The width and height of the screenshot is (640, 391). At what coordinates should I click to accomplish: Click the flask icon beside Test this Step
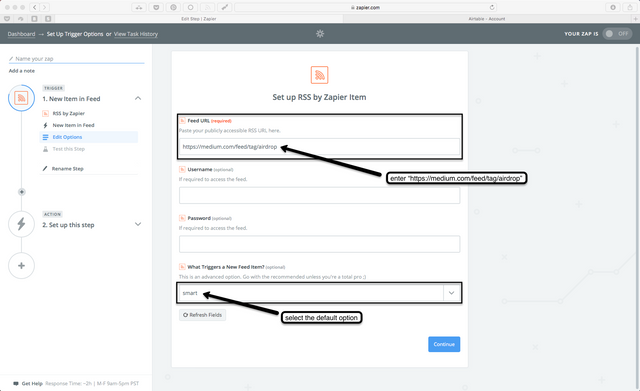tap(45, 149)
